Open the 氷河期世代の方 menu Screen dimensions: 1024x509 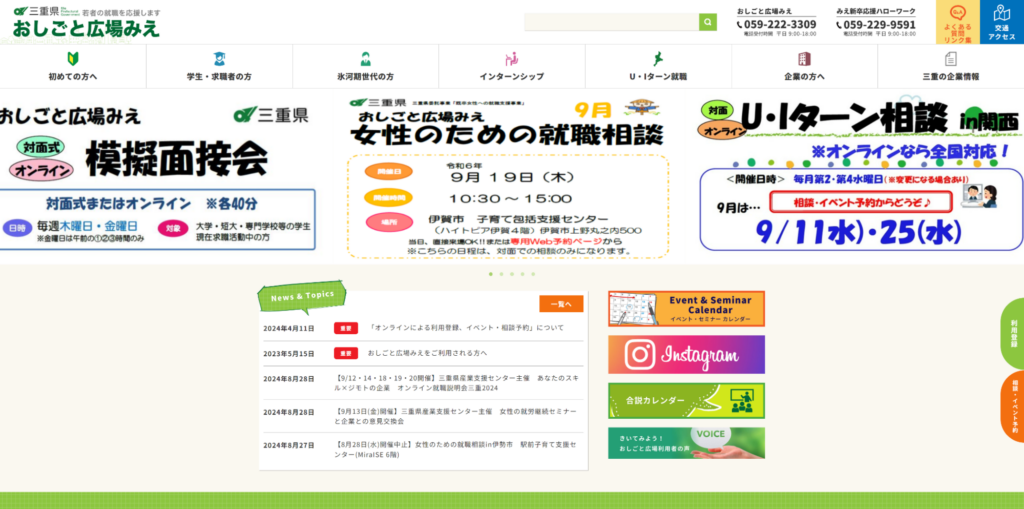366,67
